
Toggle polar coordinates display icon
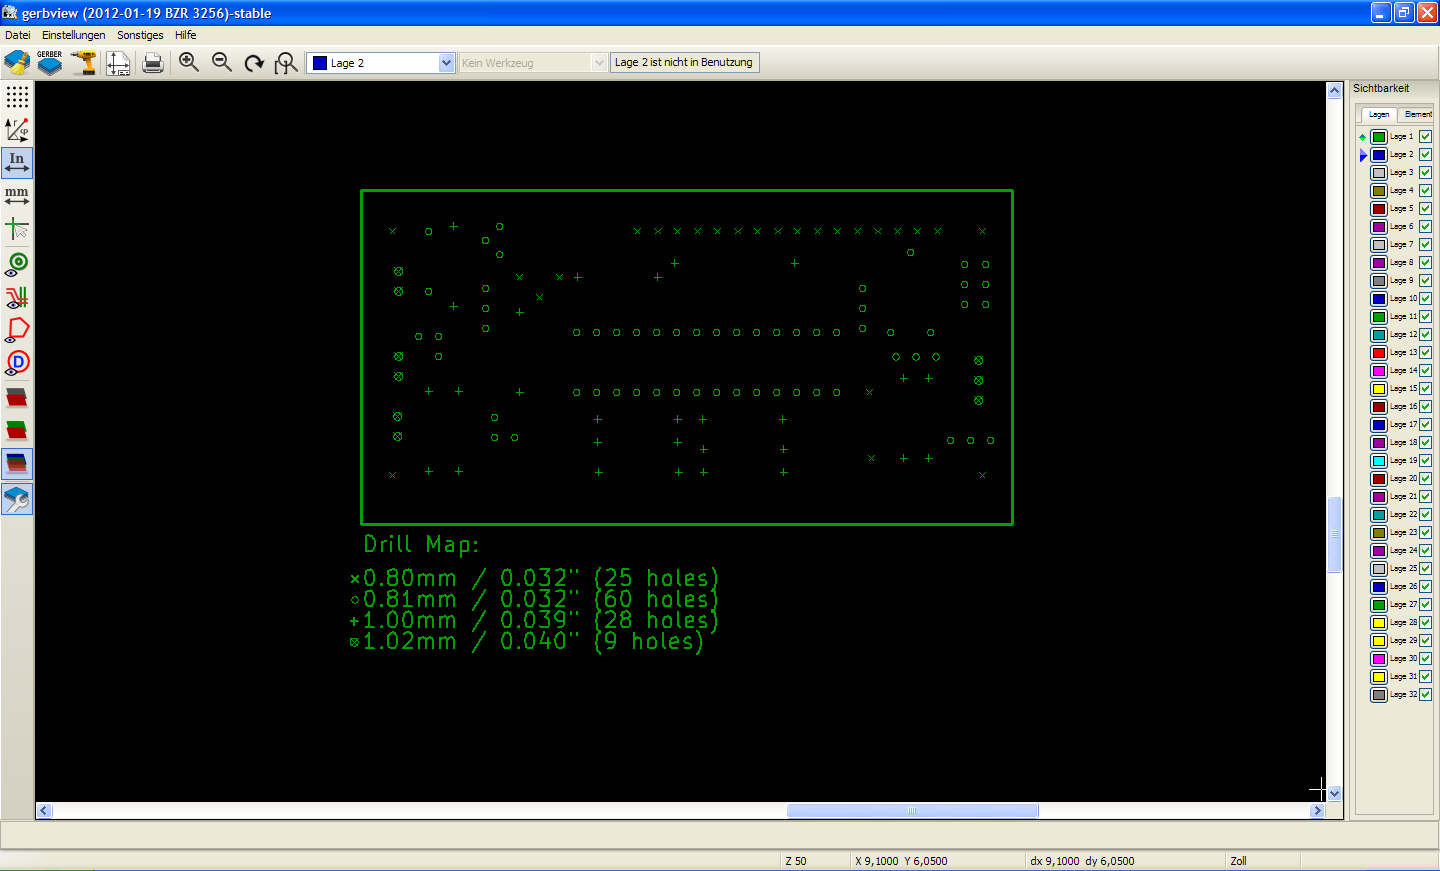[17, 129]
